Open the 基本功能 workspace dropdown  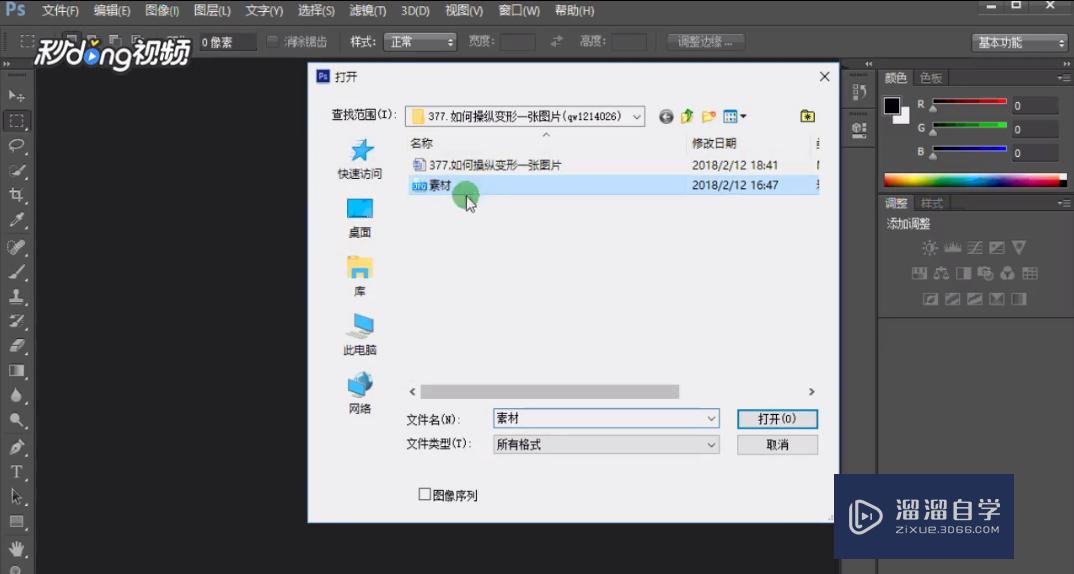(1019, 42)
